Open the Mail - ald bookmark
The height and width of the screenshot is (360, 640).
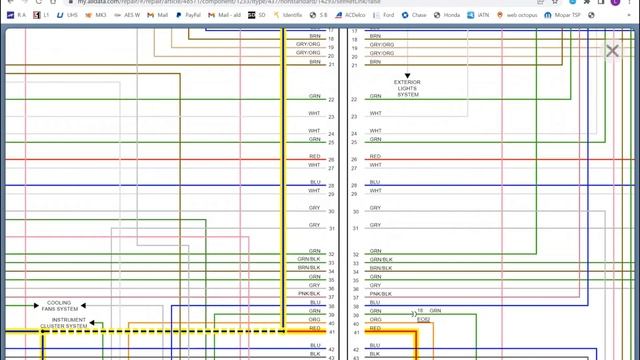pyautogui.click(x=224, y=15)
